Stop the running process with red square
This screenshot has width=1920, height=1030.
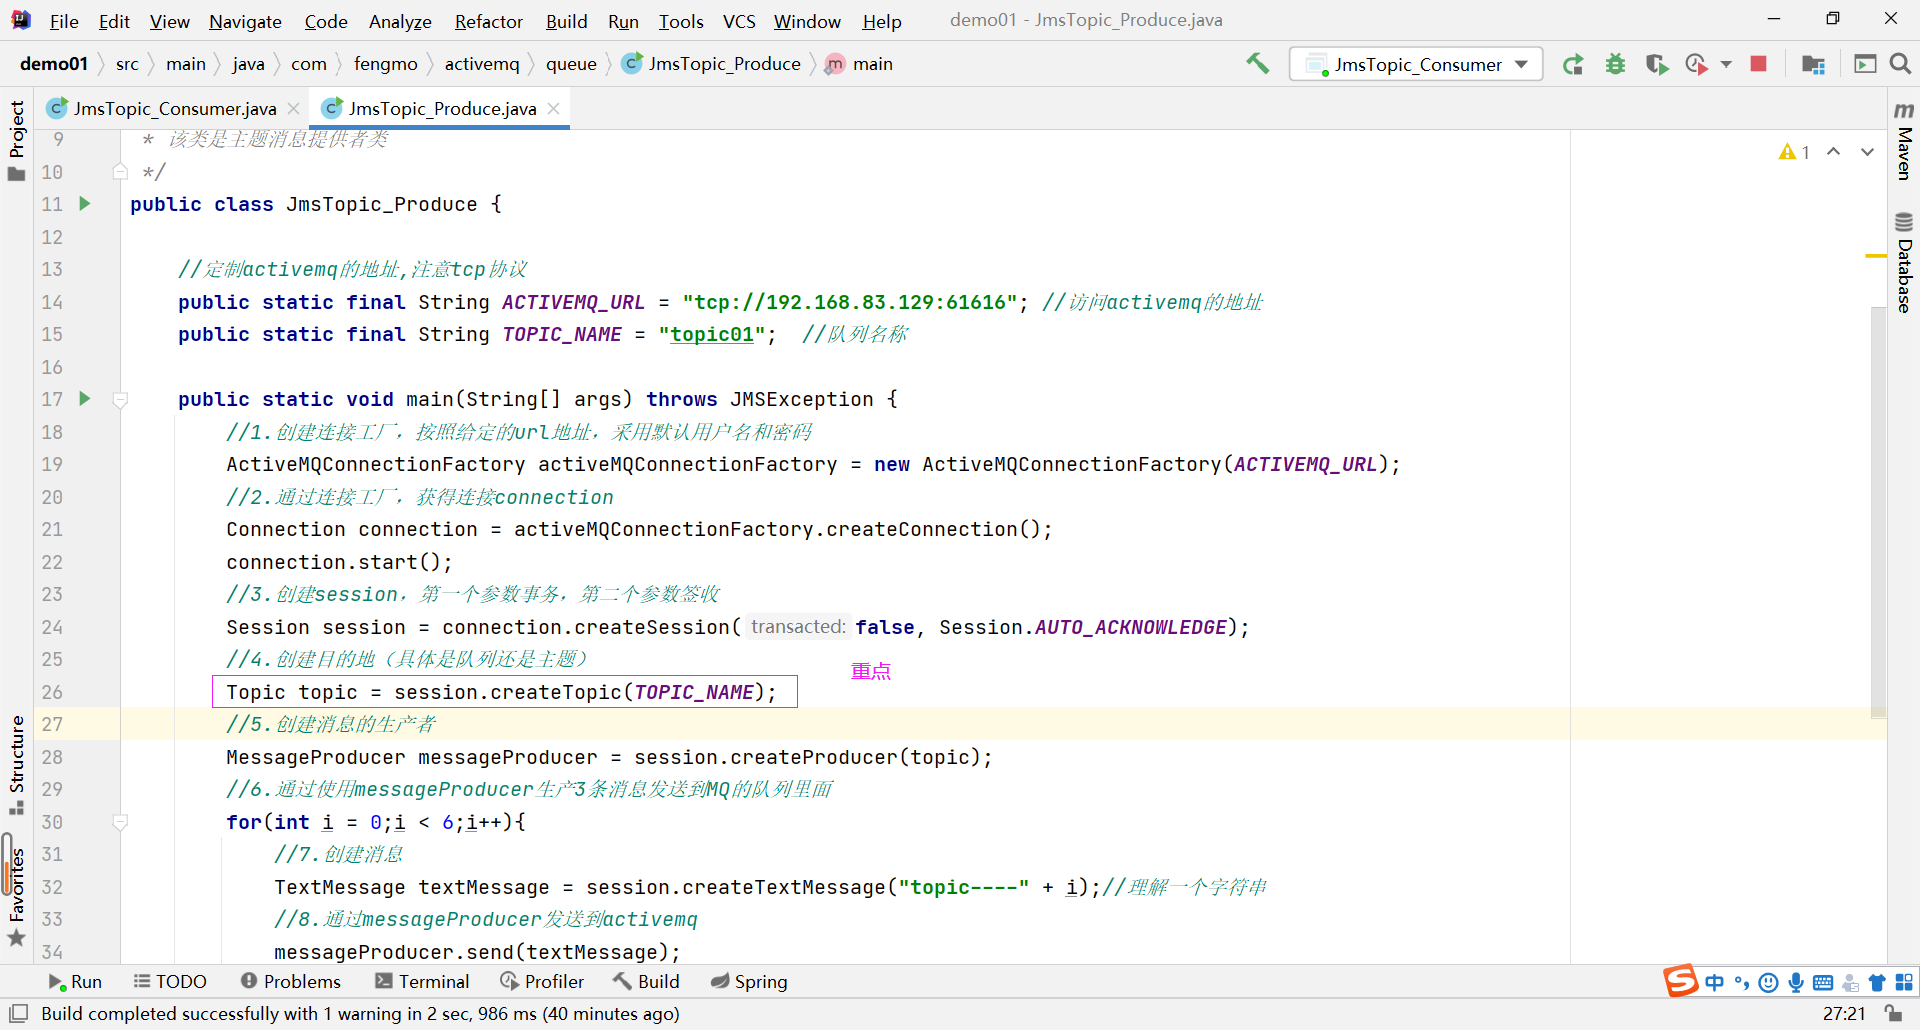point(1758,64)
